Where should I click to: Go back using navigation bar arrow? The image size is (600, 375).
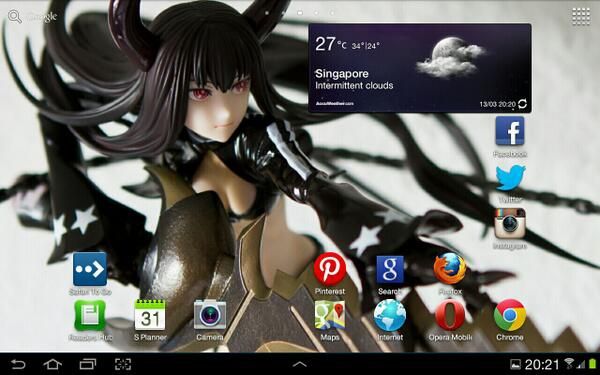[18, 364]
